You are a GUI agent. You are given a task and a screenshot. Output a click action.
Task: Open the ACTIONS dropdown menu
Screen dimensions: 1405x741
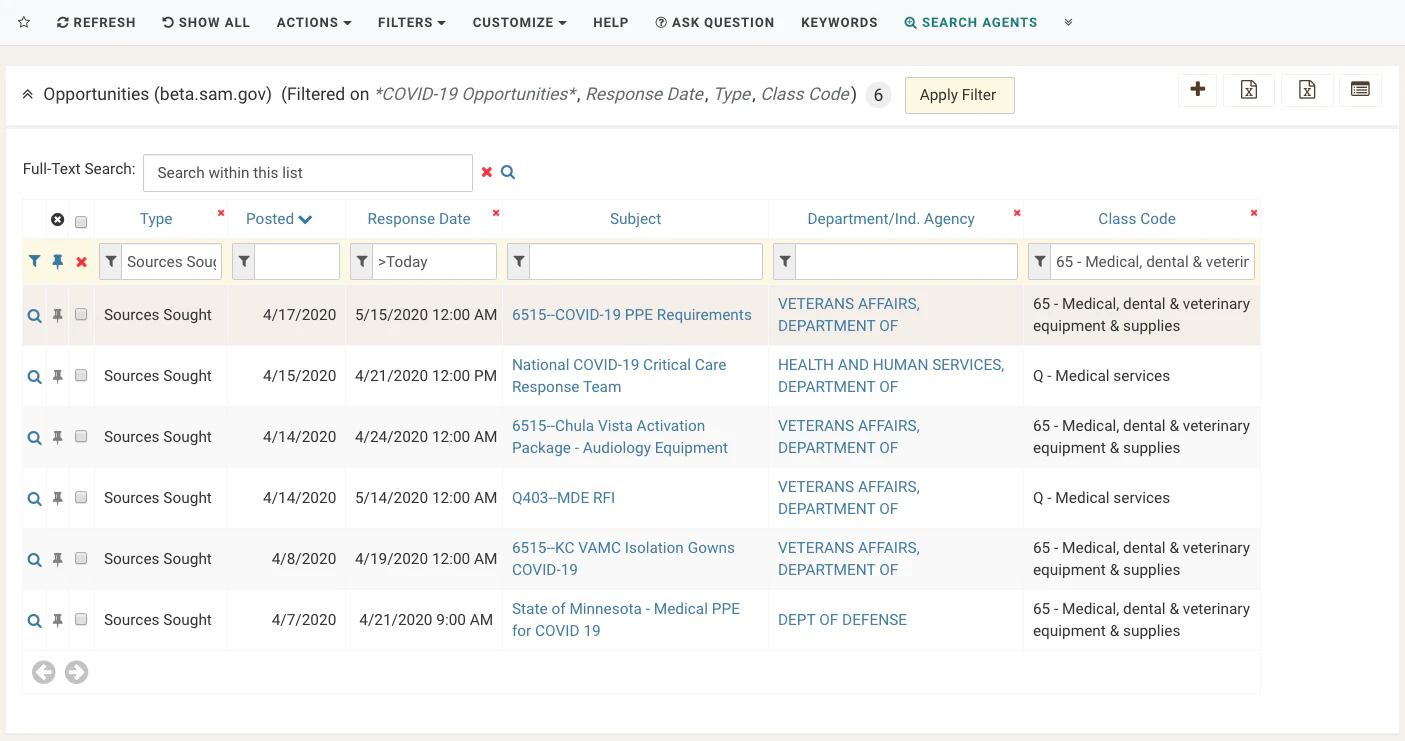point(313,22)
